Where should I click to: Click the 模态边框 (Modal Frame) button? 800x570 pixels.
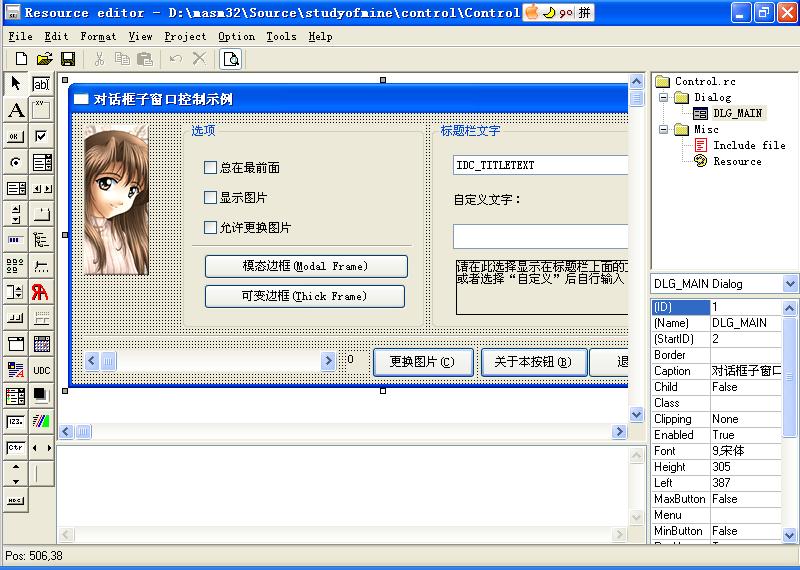[306, 266]
